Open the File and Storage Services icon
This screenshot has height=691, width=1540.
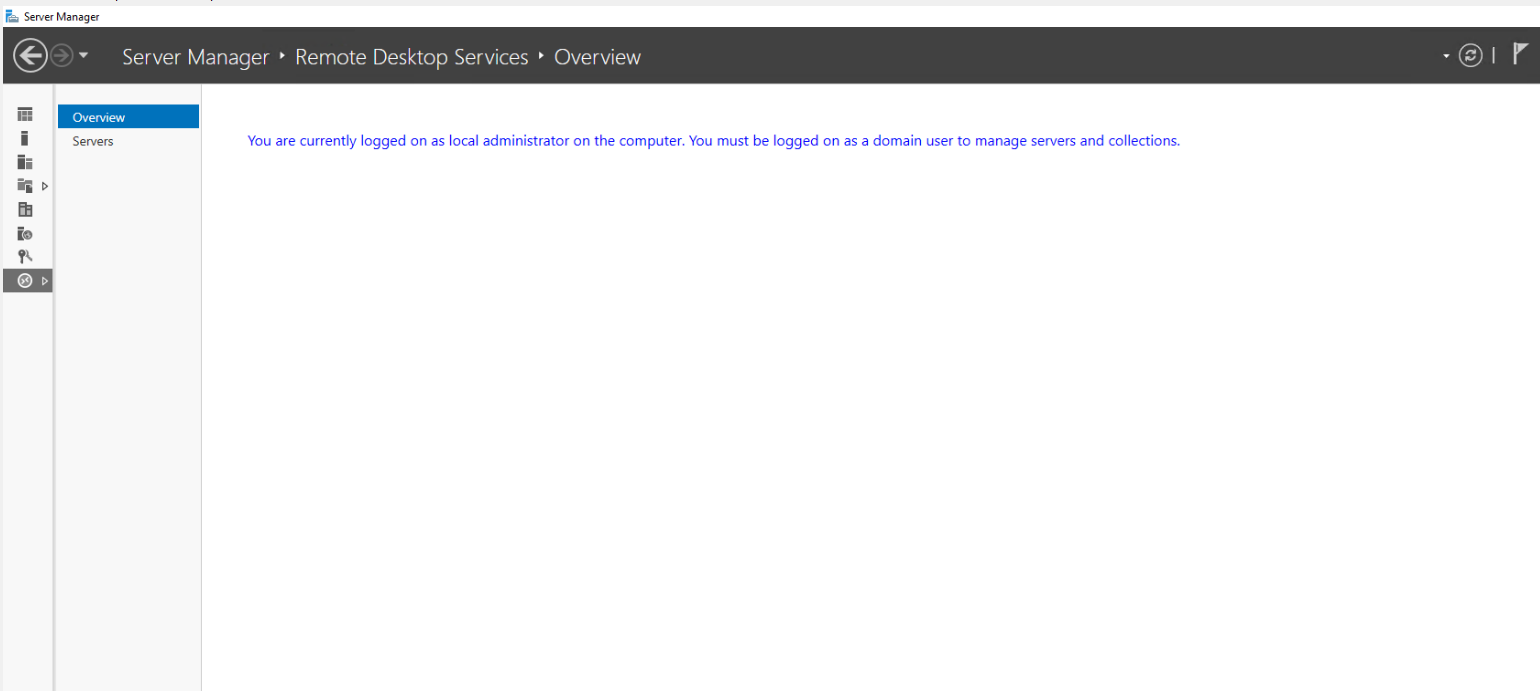click(x=24, y=185)
